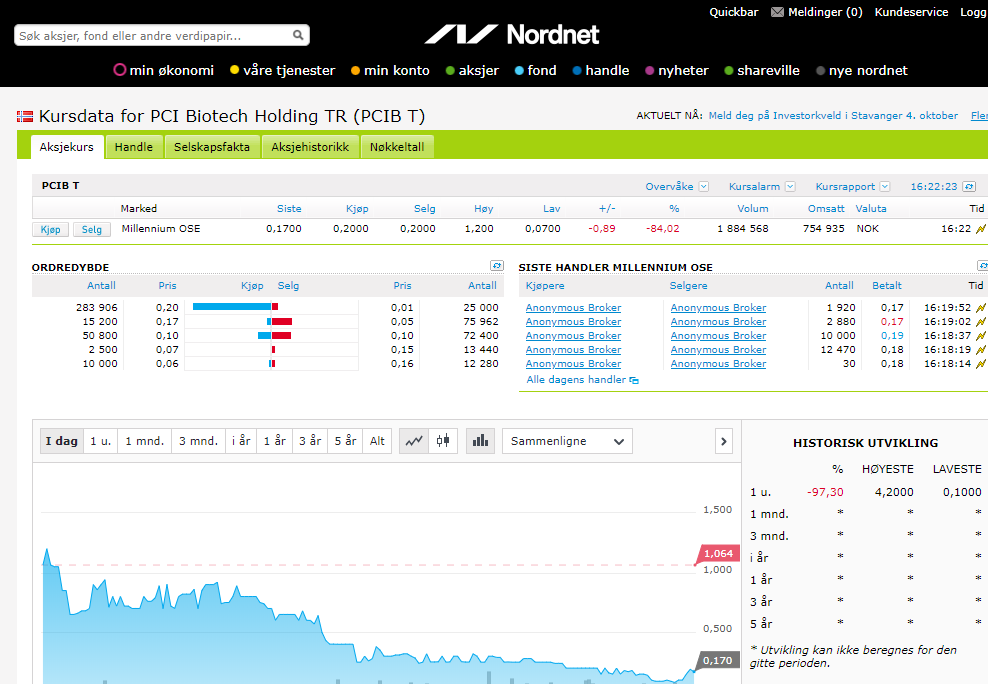Open the Sammenligne dropdown

coord(567,441)
